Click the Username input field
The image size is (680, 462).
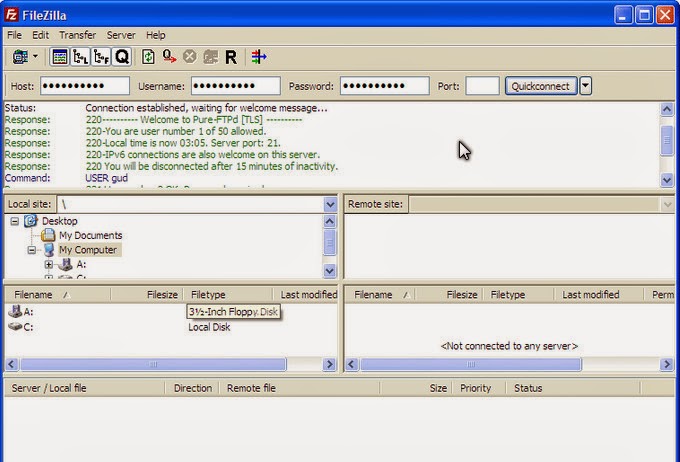coord(236,86)
